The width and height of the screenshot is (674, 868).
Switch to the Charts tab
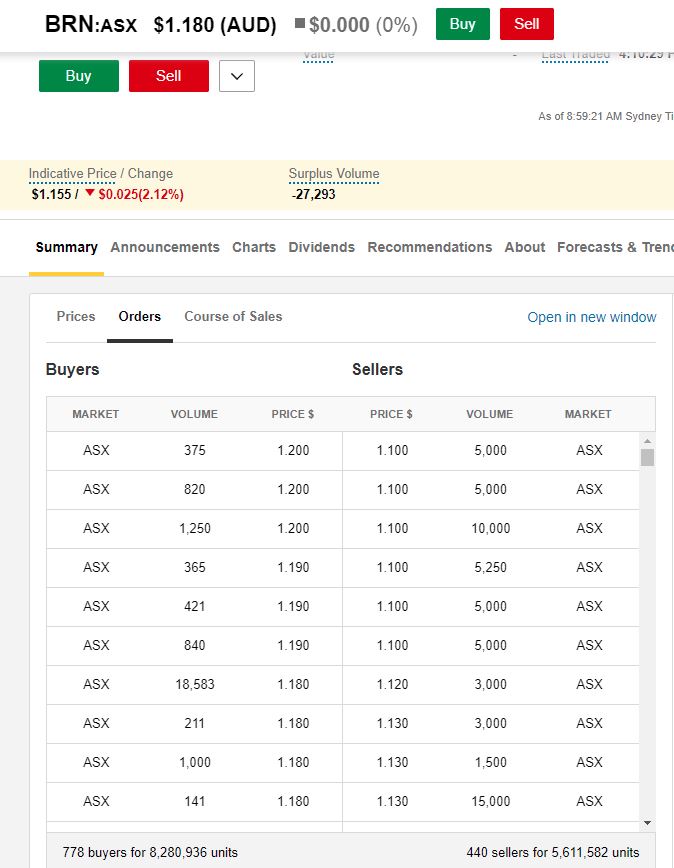pyautogui.click(x=254, y=247)
